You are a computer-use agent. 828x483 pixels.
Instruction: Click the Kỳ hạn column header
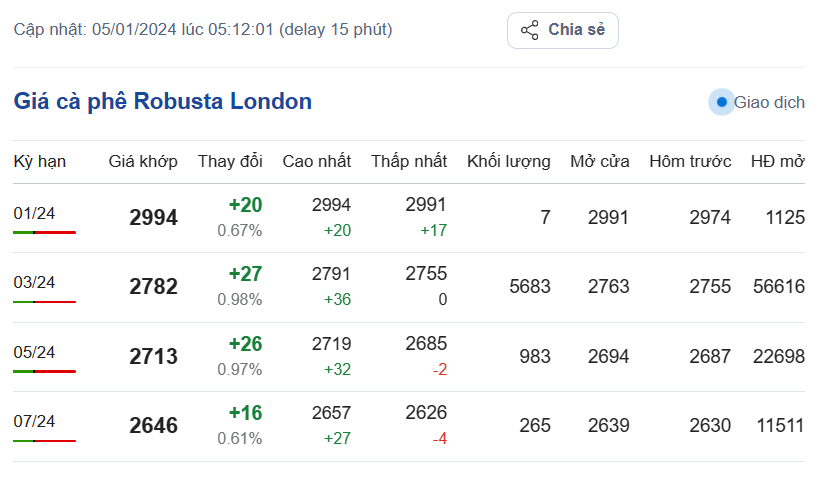[x=40, y=161]
